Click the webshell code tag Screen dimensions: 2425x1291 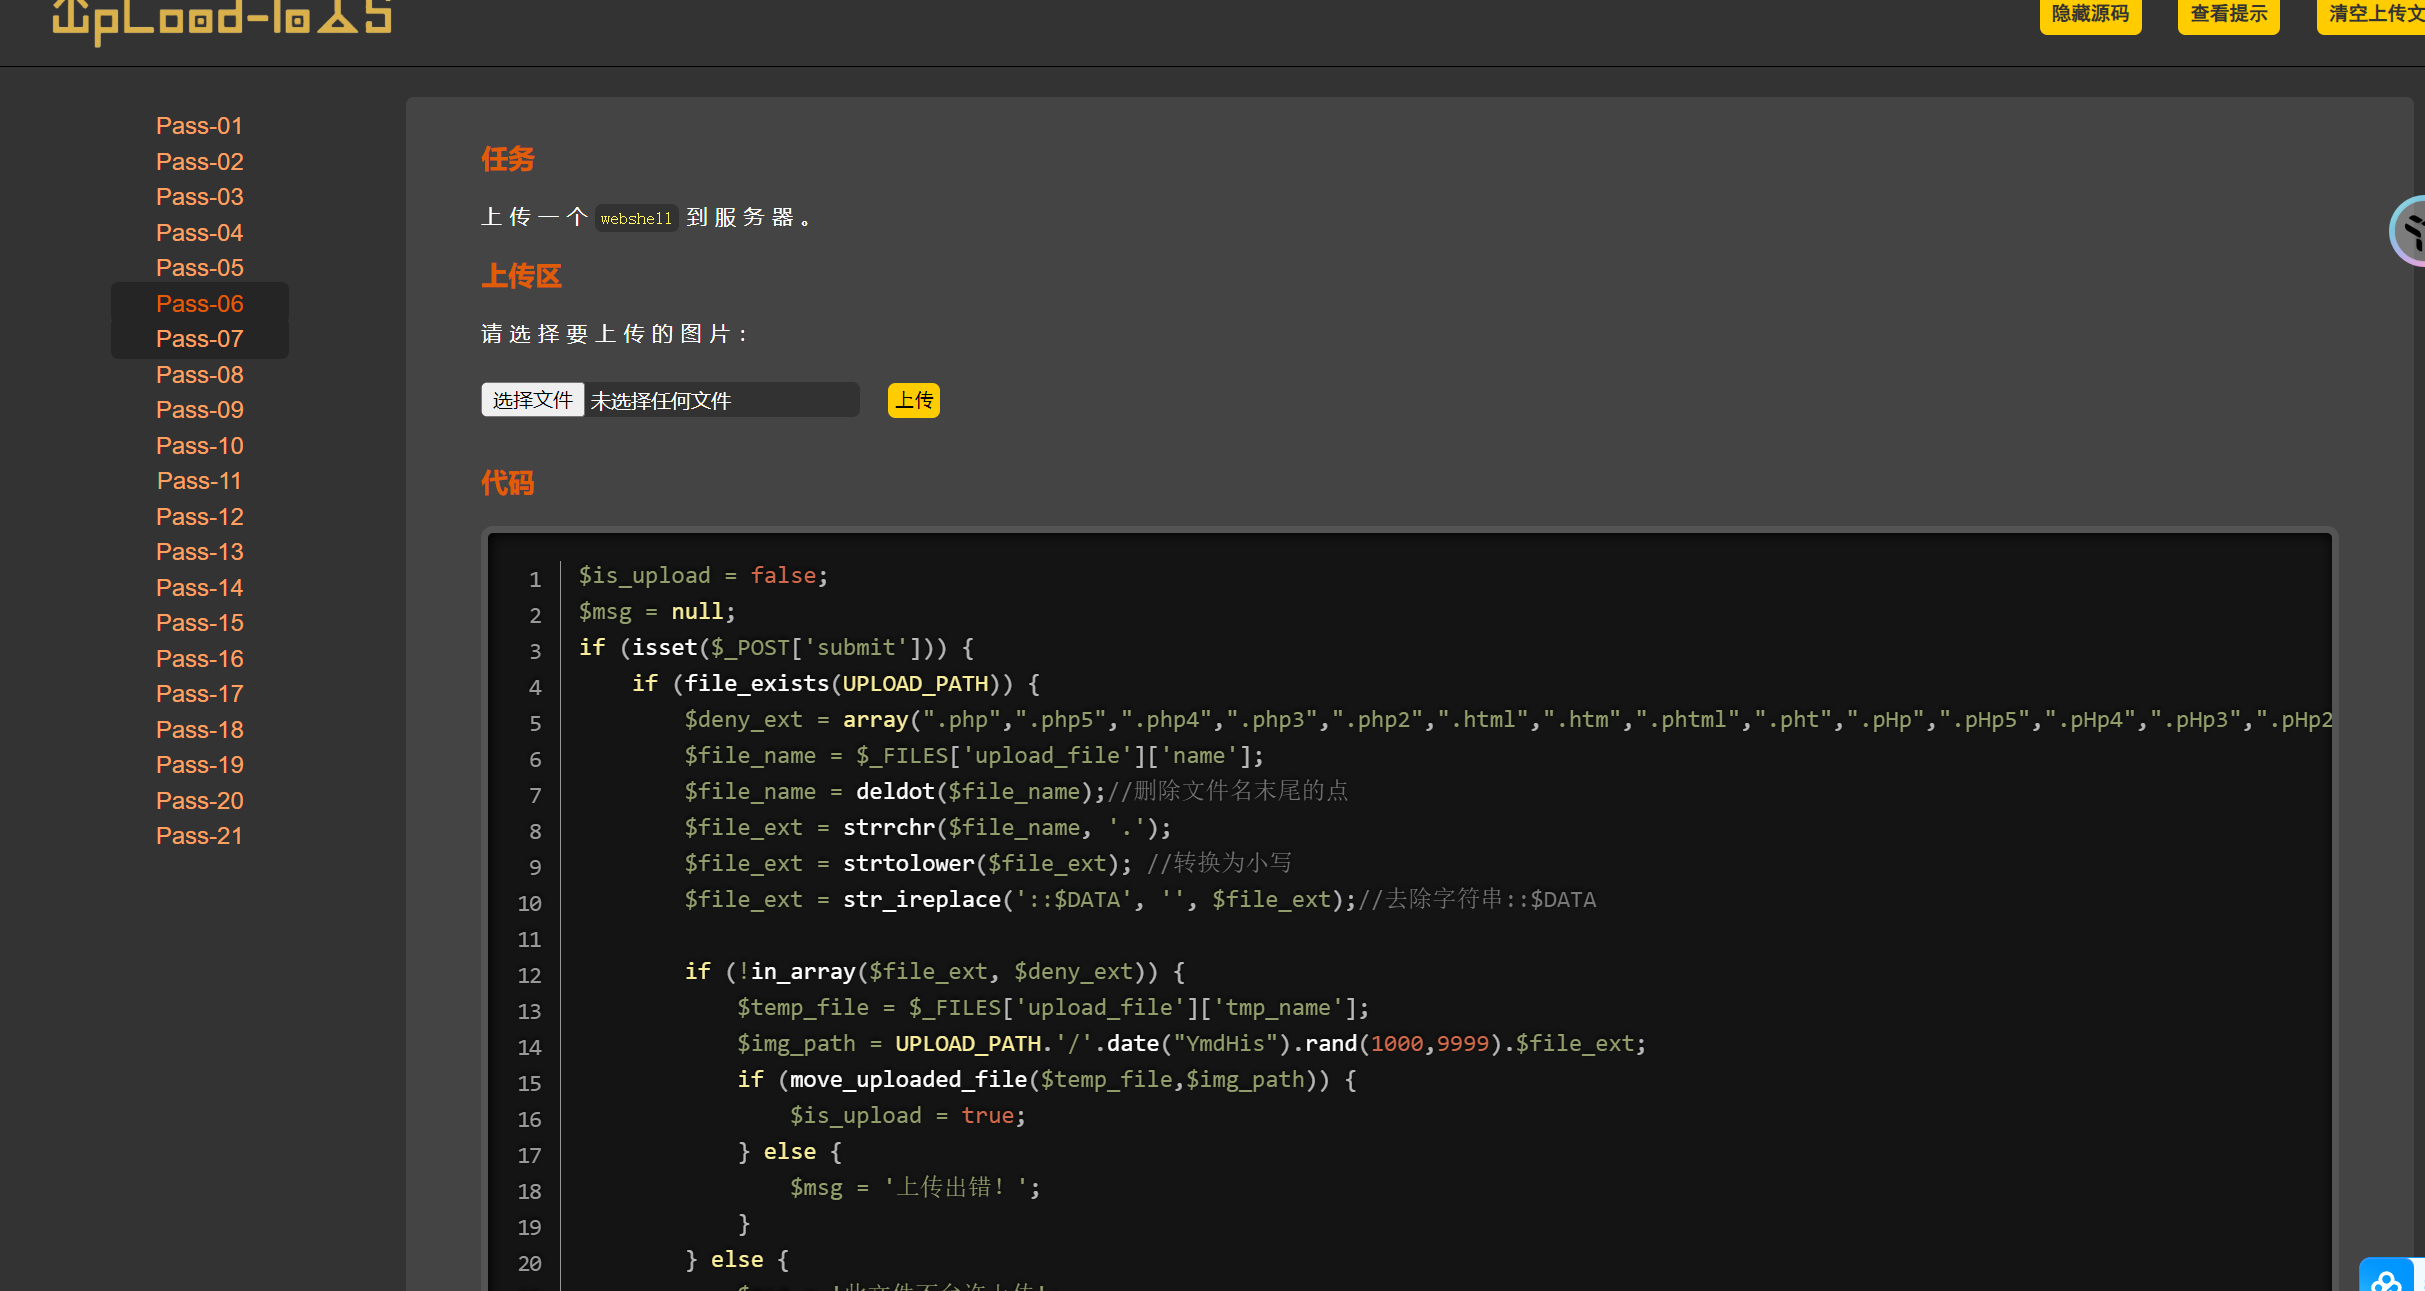pyautogui.click(x=636, y=218)
